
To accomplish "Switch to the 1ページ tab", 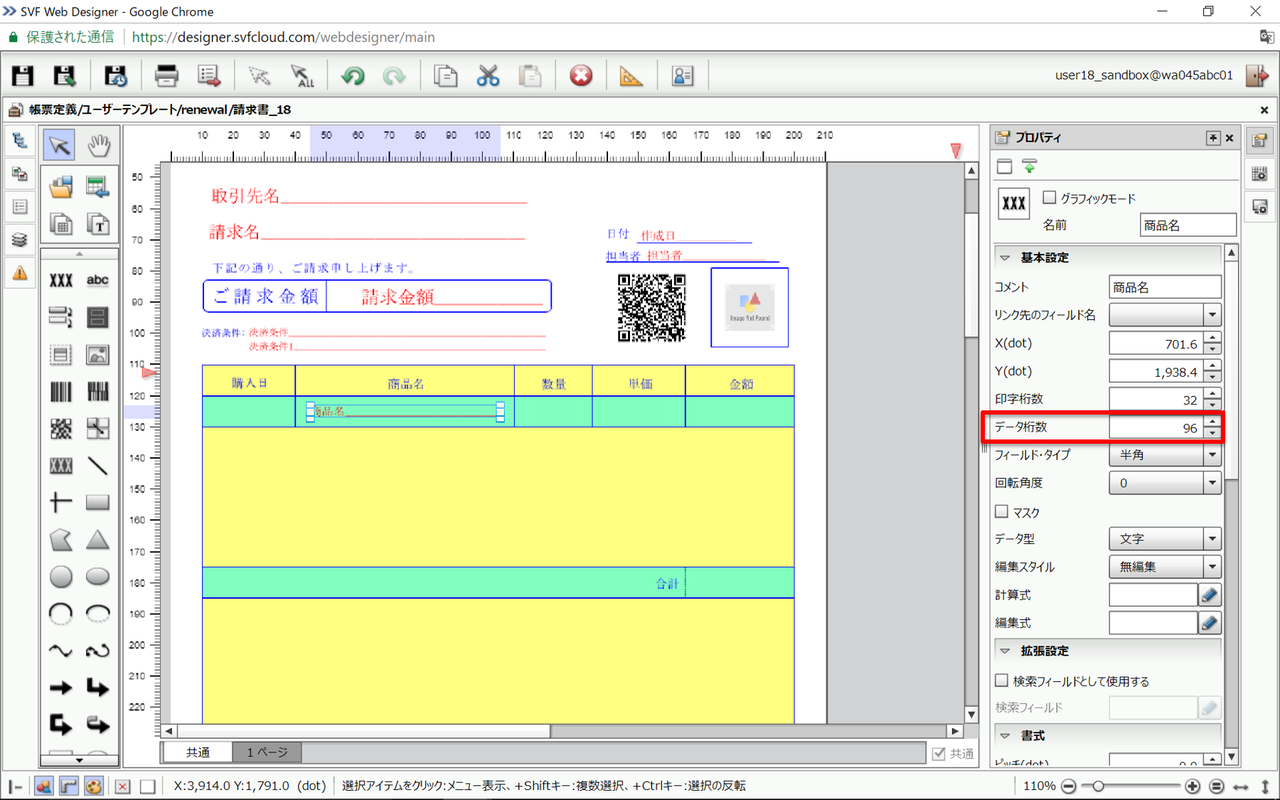I will [x=267, y=753].
